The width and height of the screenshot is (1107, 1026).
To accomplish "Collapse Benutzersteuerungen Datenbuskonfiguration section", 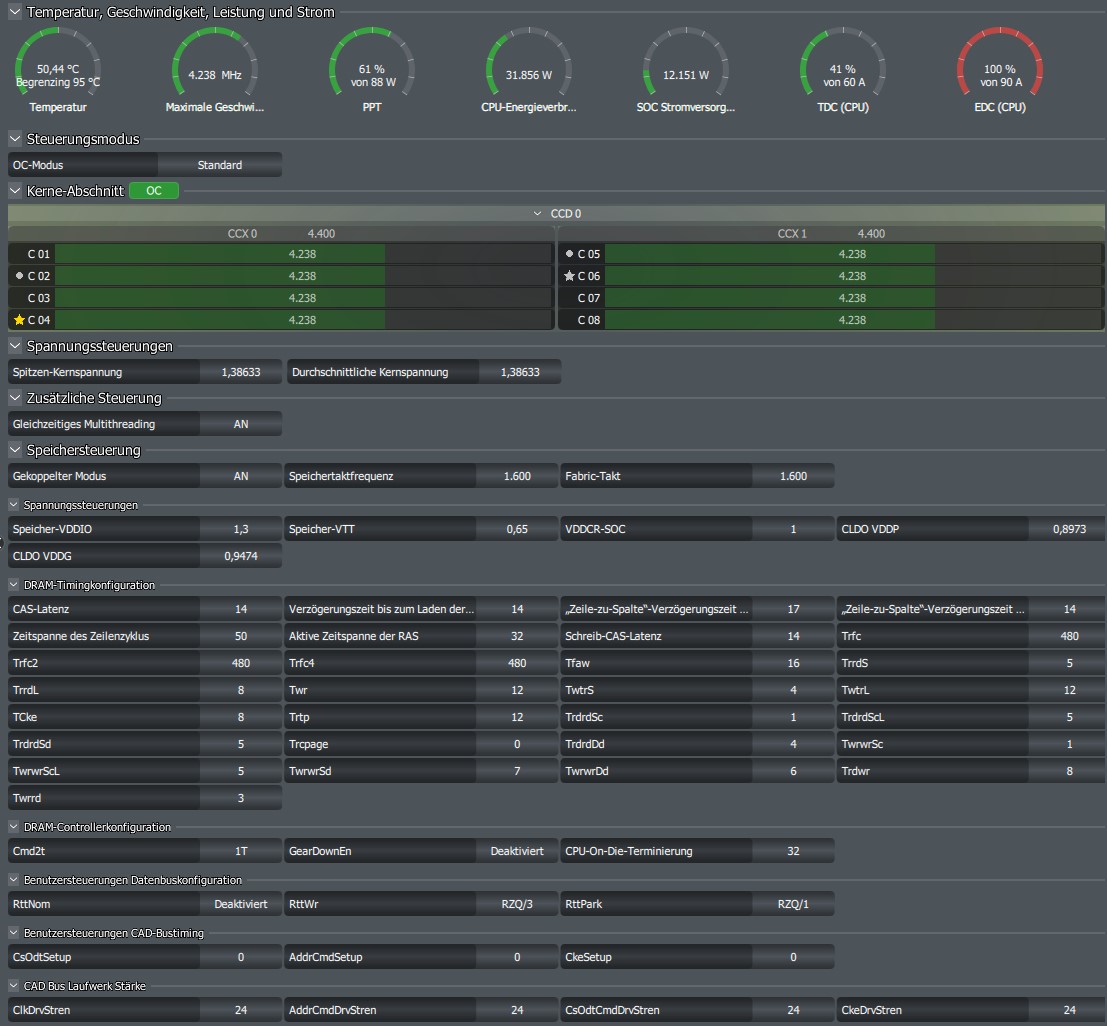I will 13,879.
